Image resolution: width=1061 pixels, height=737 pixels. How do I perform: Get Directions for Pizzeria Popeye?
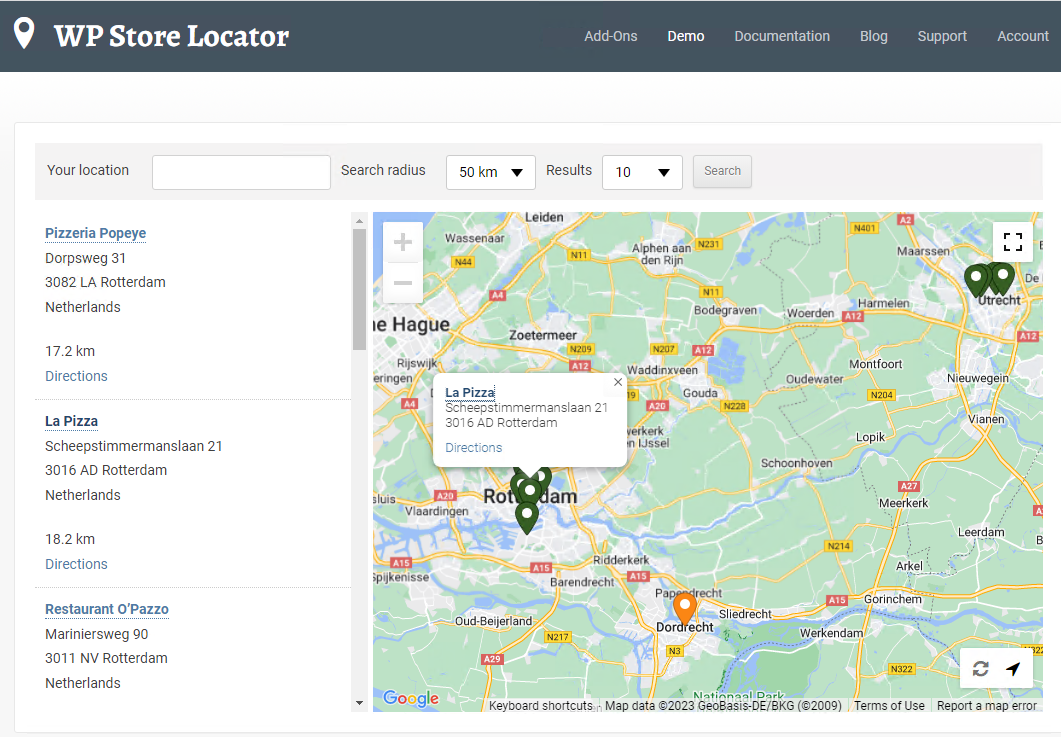point(76,376)
